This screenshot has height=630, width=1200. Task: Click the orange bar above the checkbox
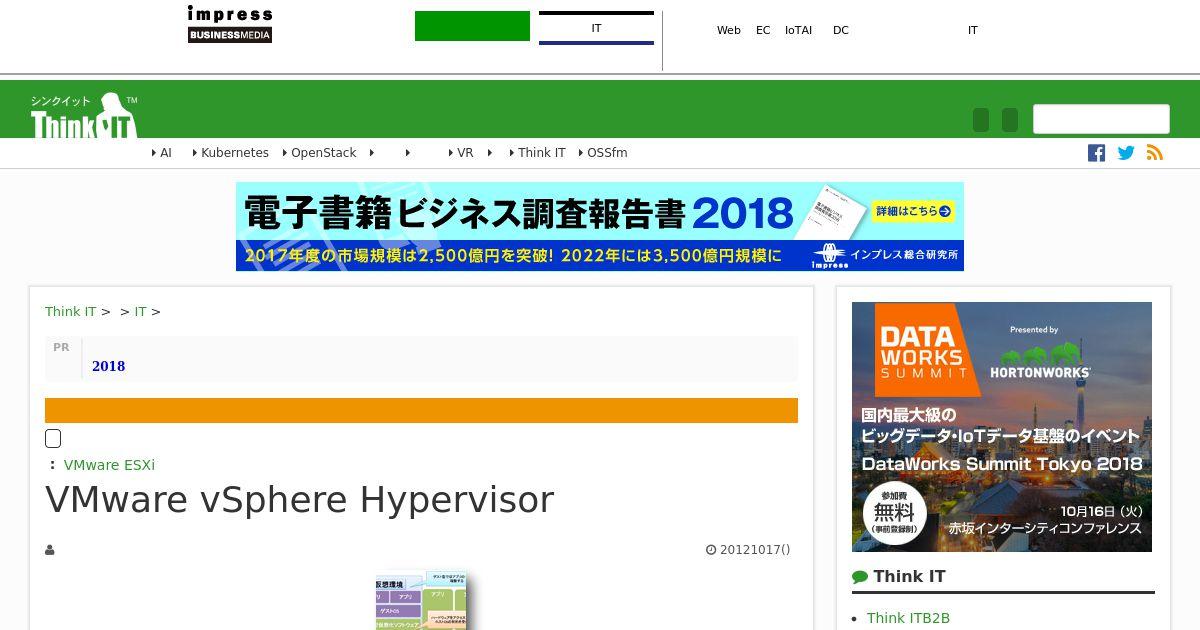click(421, 410)
